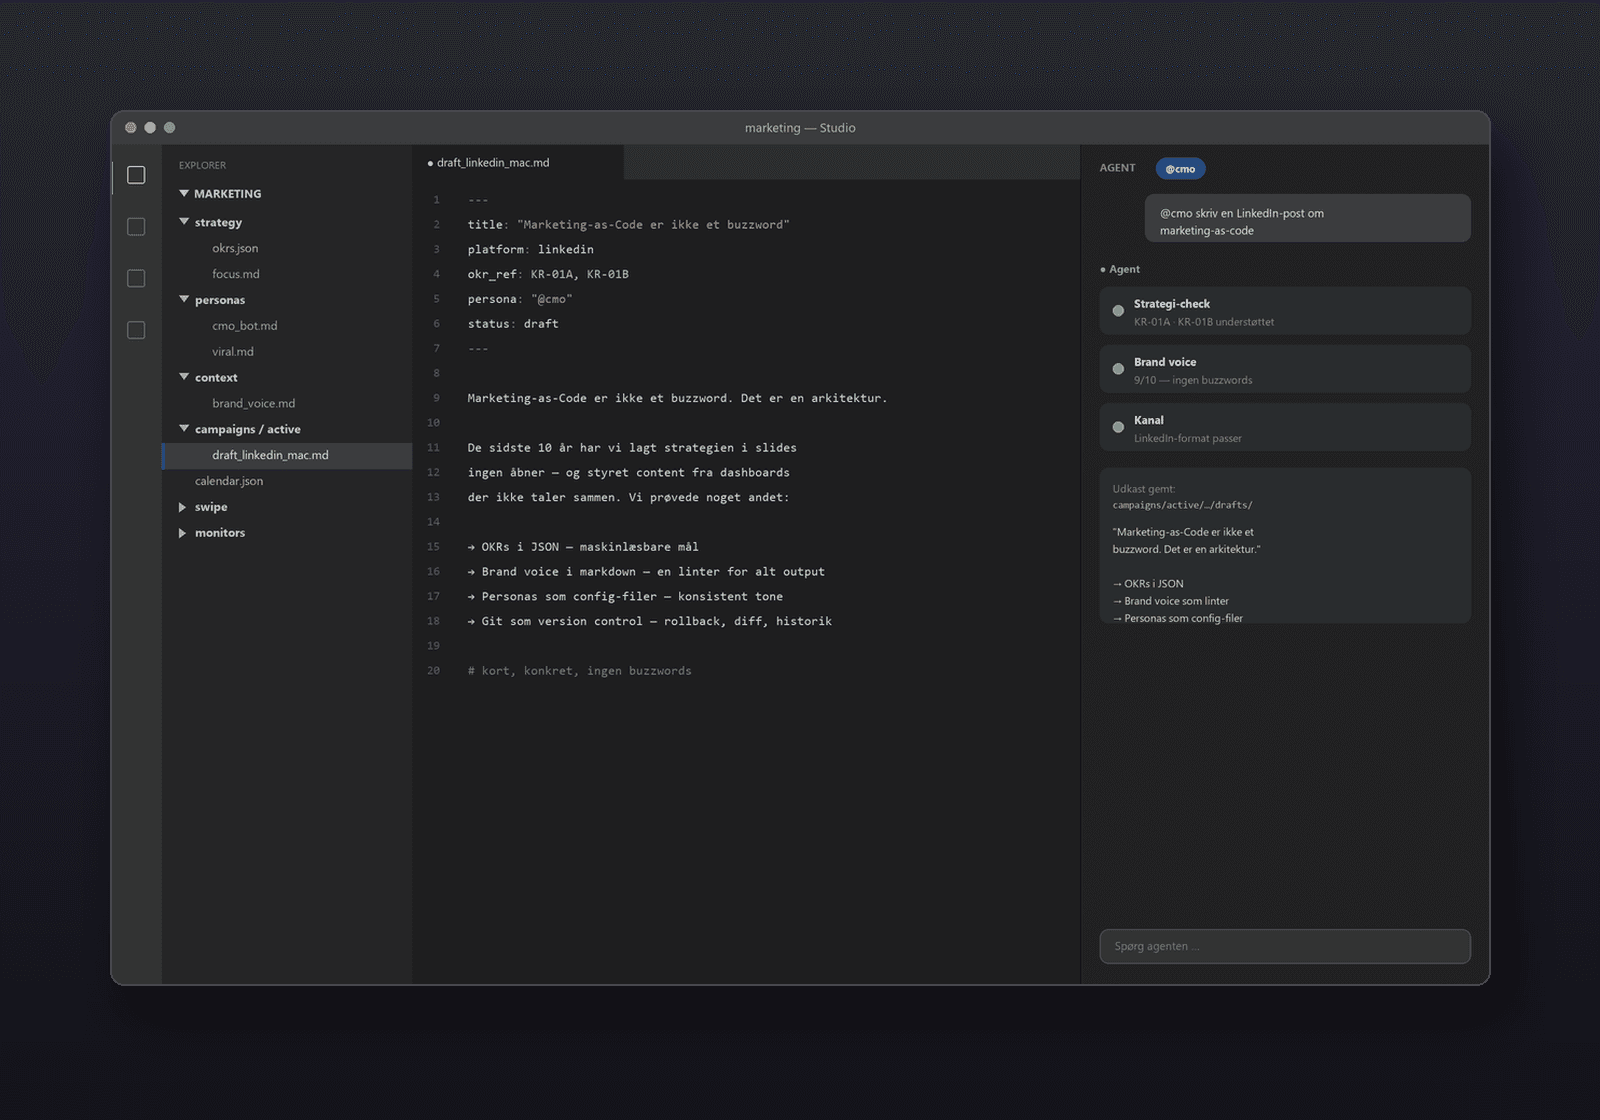The image size is (1600, 1120).
Task: Click the platform: linkedin line
Action: pos(530,249)
